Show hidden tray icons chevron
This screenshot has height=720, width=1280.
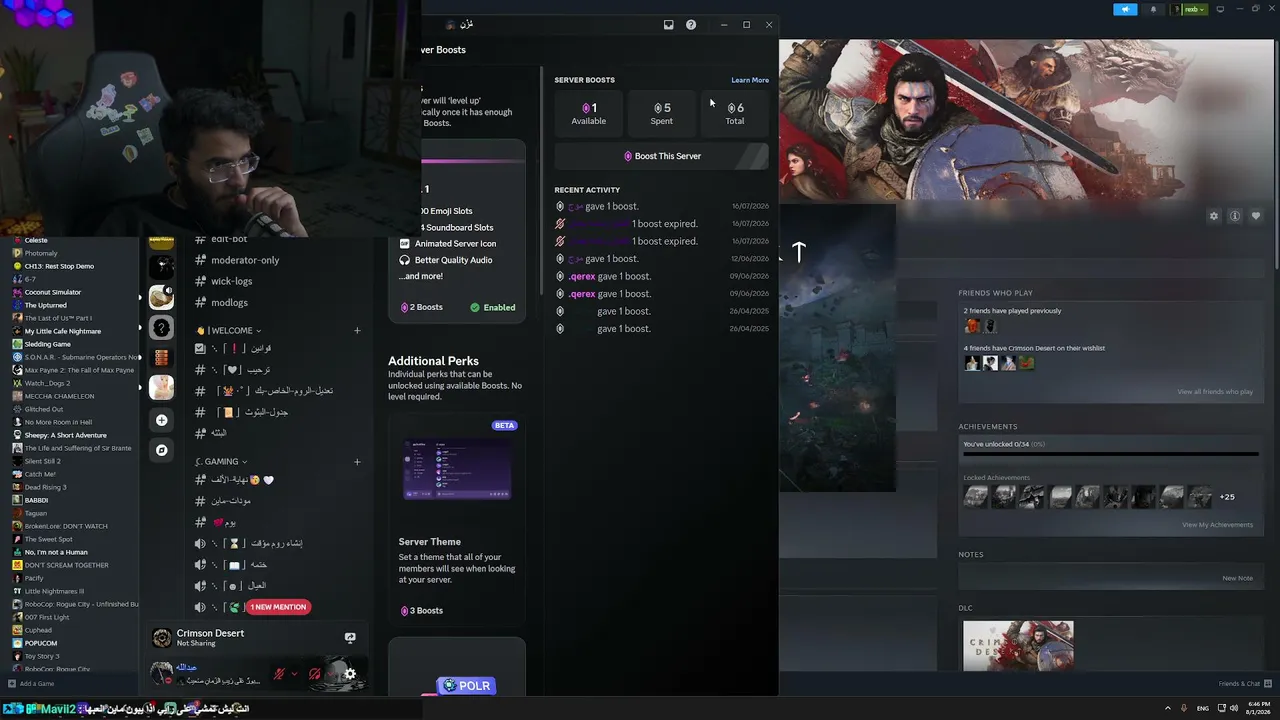pyautogui.click(x=1167, y=708)
